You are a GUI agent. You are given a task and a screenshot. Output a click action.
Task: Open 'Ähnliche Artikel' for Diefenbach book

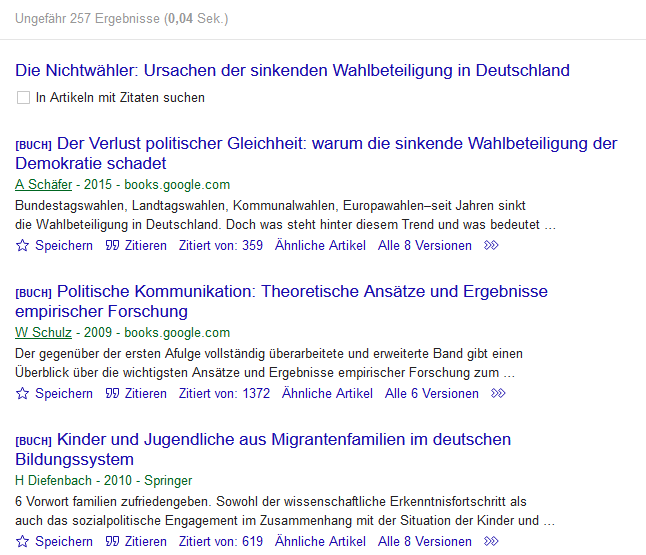(x=320, y=541)
